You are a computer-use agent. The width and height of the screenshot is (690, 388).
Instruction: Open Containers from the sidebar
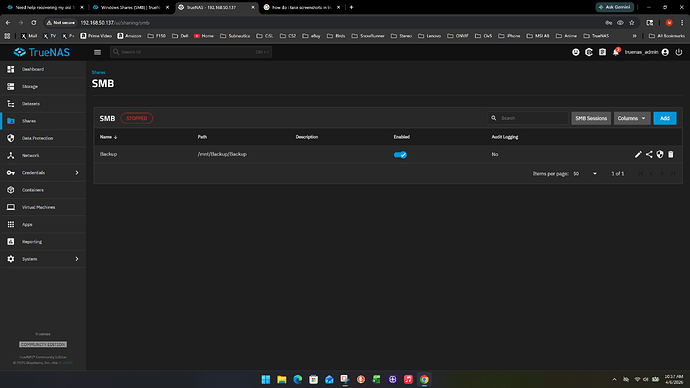[x=43, y=190]
